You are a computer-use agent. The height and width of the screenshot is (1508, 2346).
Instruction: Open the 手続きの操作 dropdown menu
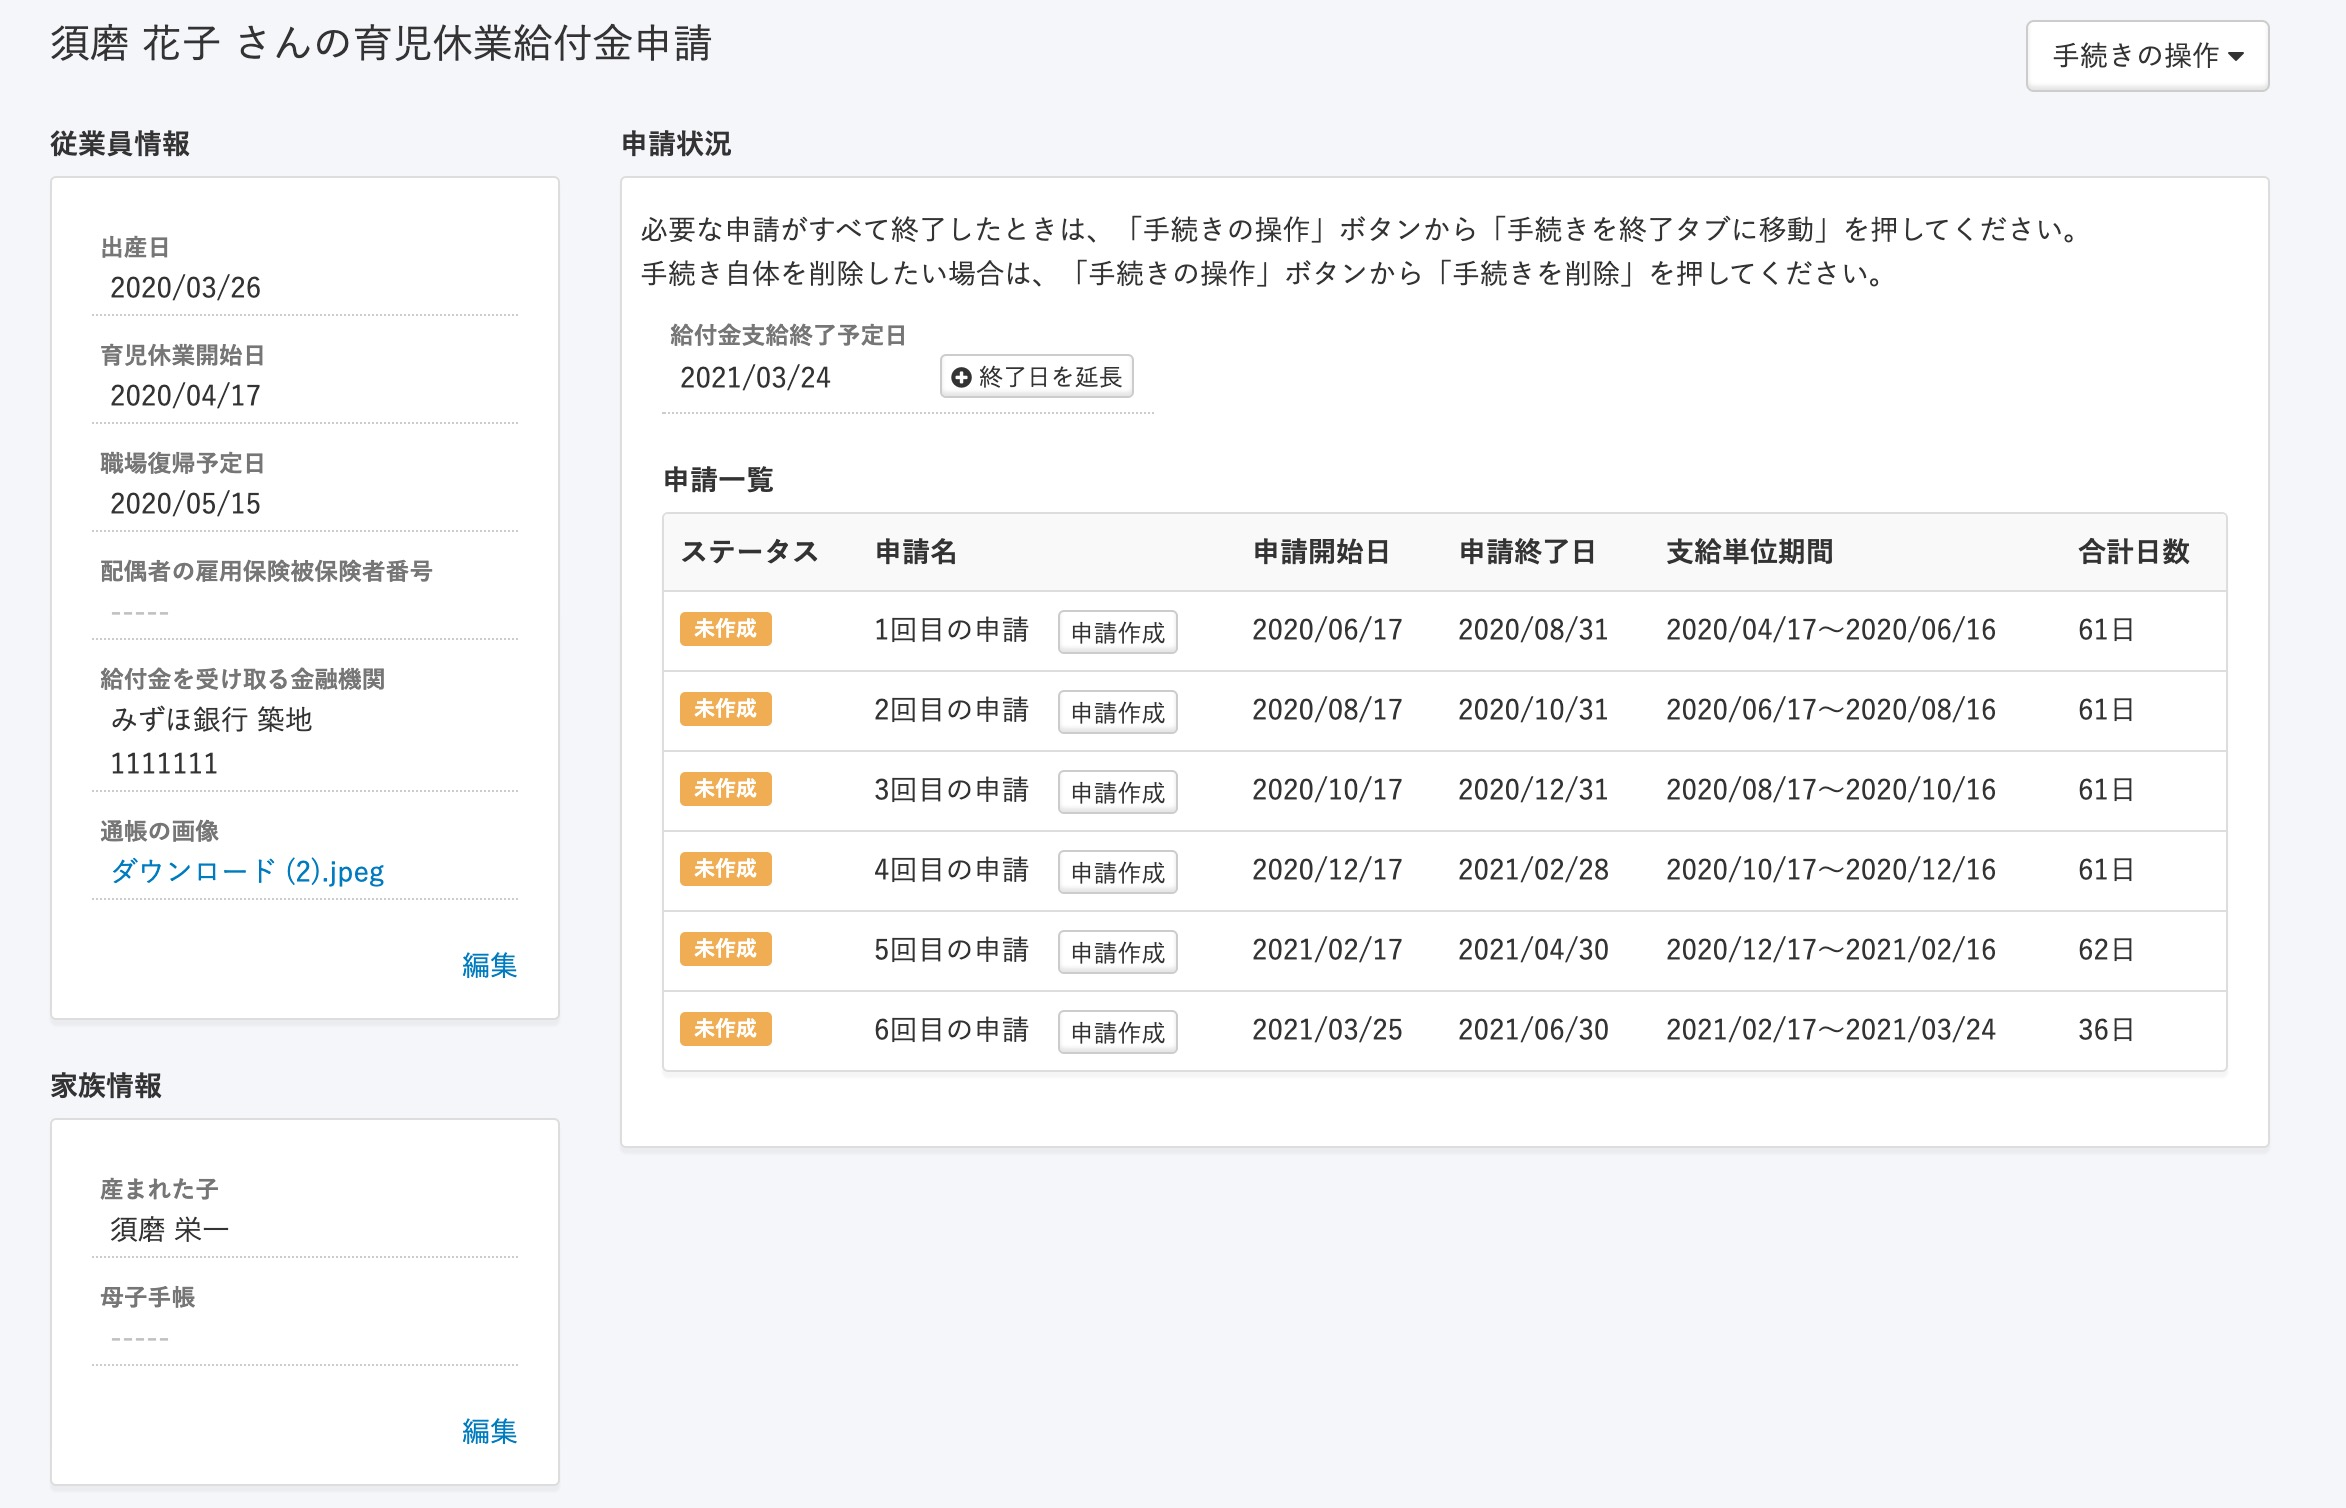(2146, 56)
